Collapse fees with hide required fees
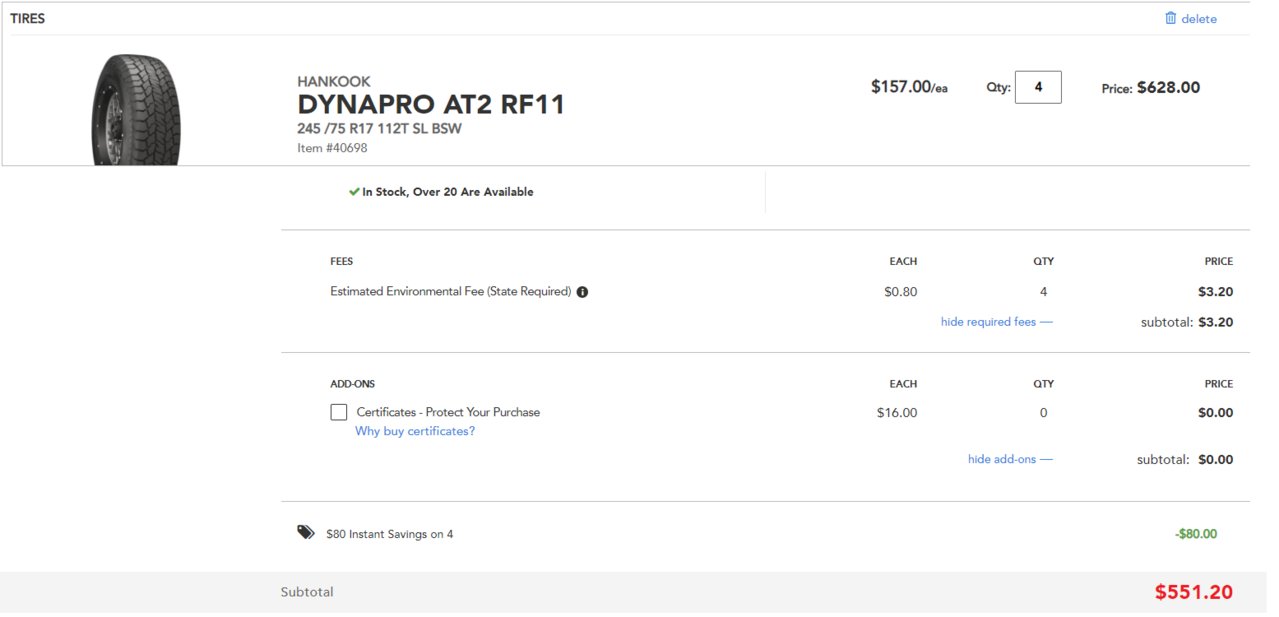 tap(996, 322)
